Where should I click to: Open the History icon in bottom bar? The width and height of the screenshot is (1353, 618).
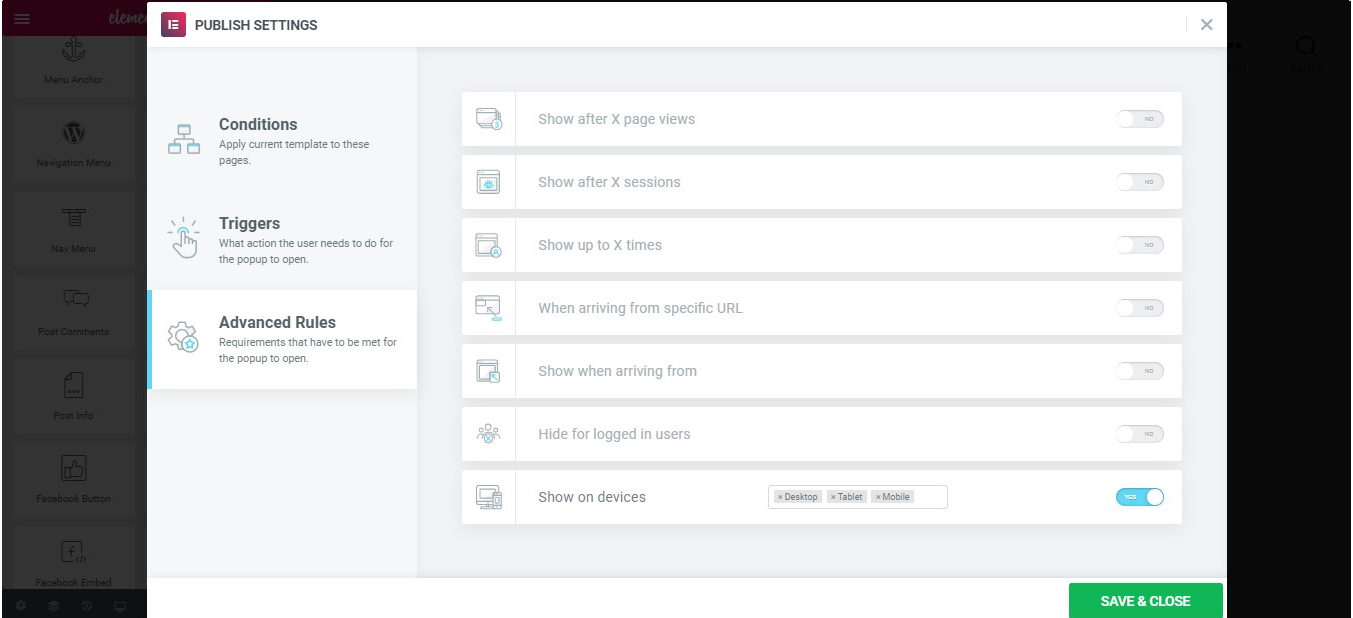coord(87,606)
